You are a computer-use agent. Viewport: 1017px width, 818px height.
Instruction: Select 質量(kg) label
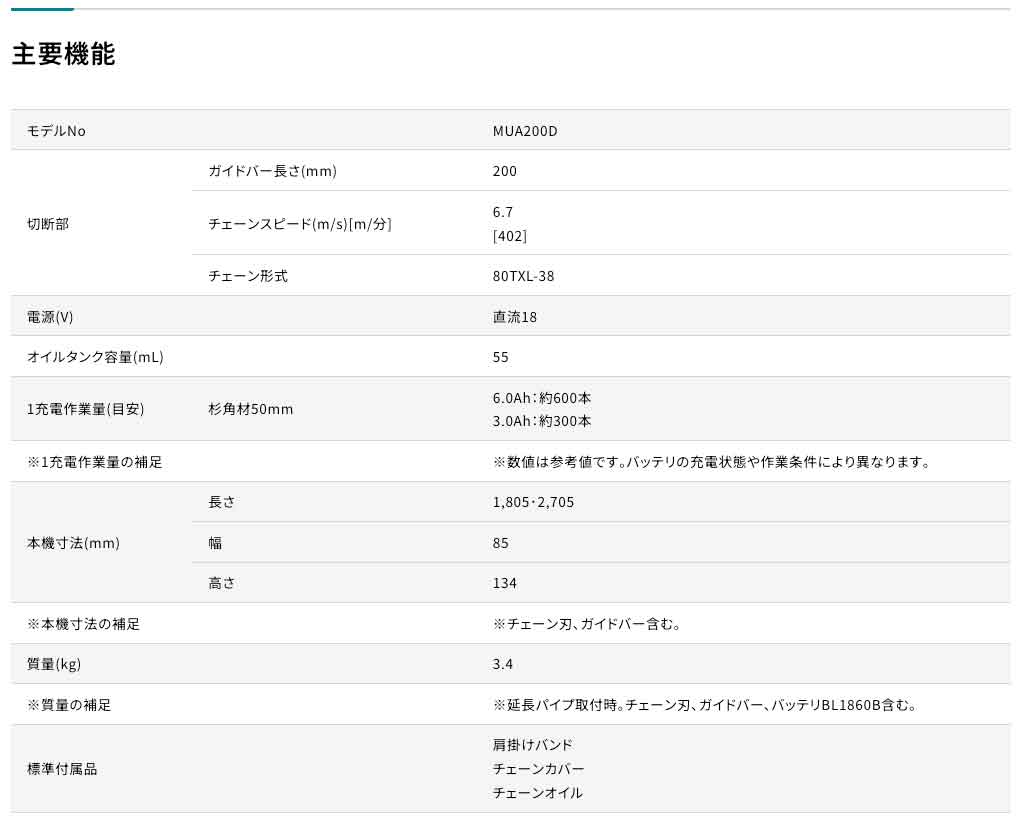pyautogui.click(x=54, y=664)
